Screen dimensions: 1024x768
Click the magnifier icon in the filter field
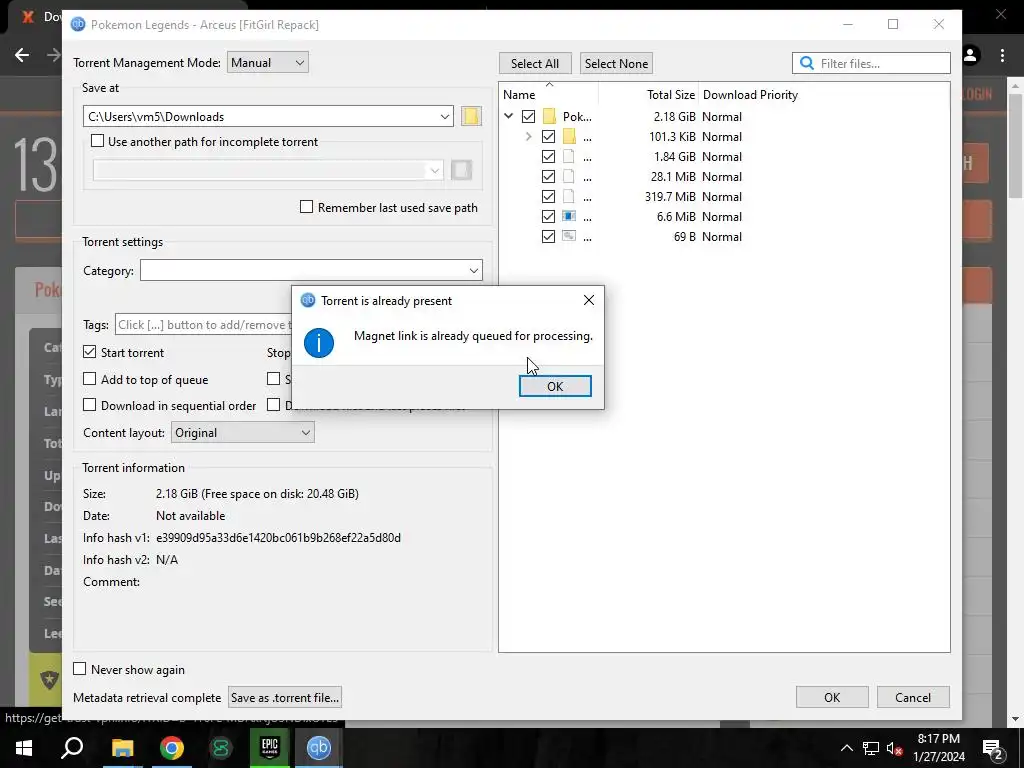coord(807,63)
